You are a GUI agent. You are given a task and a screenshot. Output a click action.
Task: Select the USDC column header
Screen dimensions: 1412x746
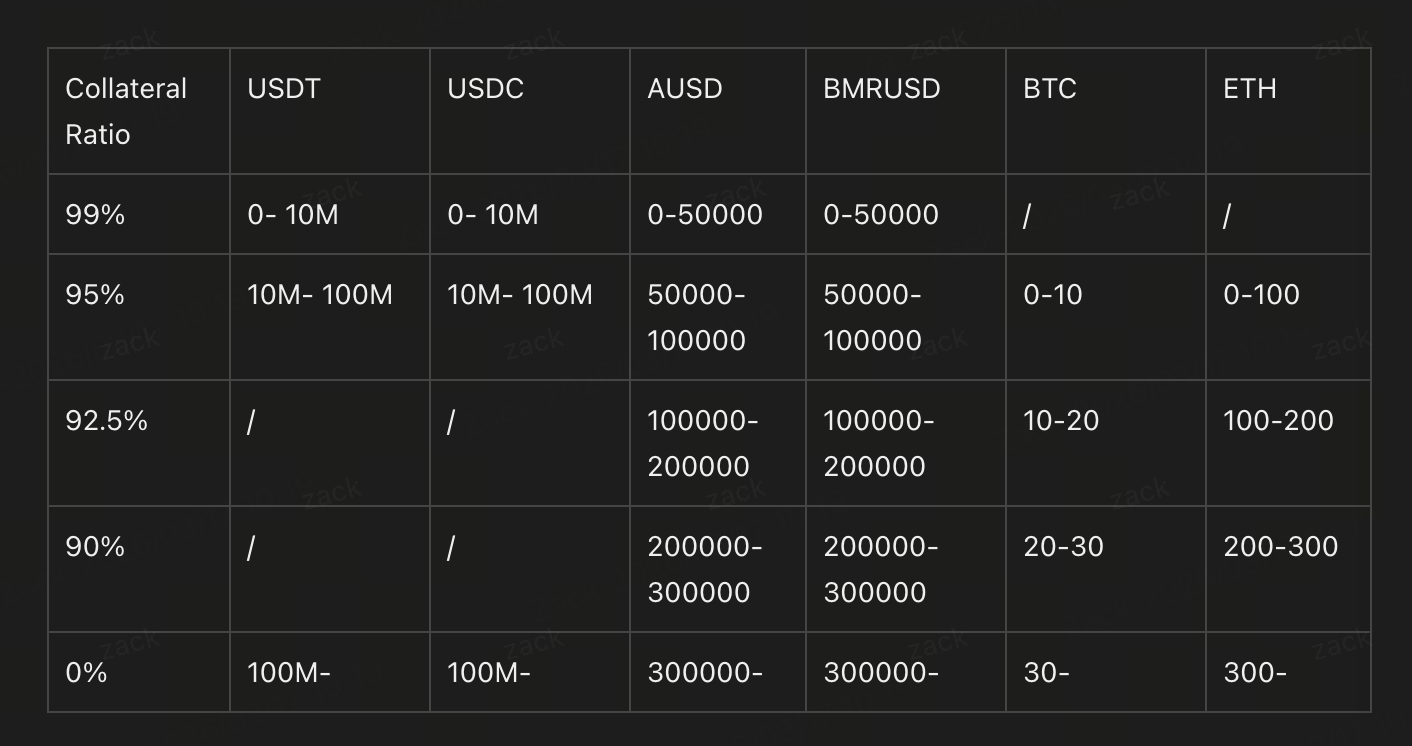pyautogui.click(x=485, y=89)
